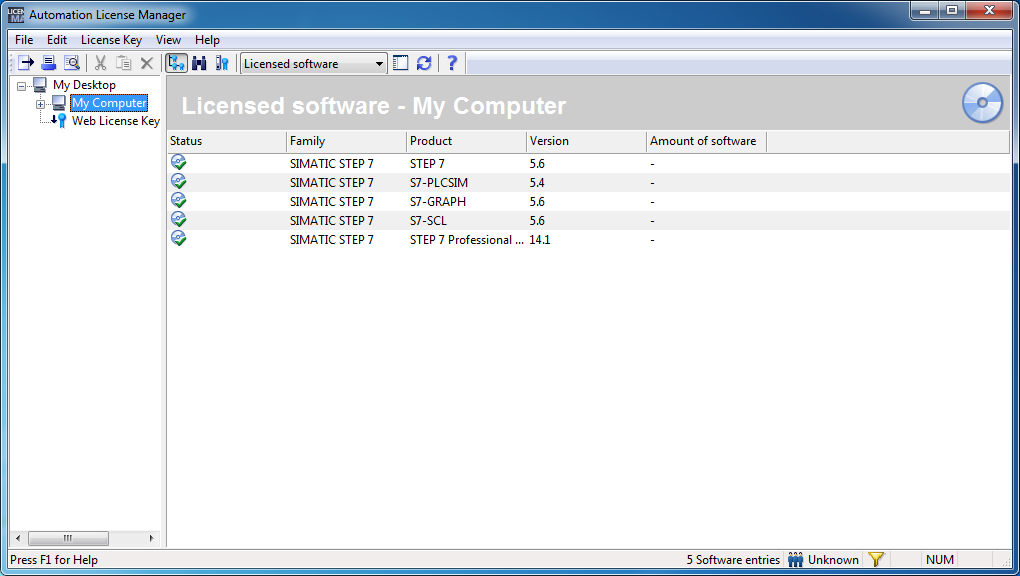Open the Licensed software view dropdown
Image resolution: width=1020 pixels, height=576 pixels.
314,64
